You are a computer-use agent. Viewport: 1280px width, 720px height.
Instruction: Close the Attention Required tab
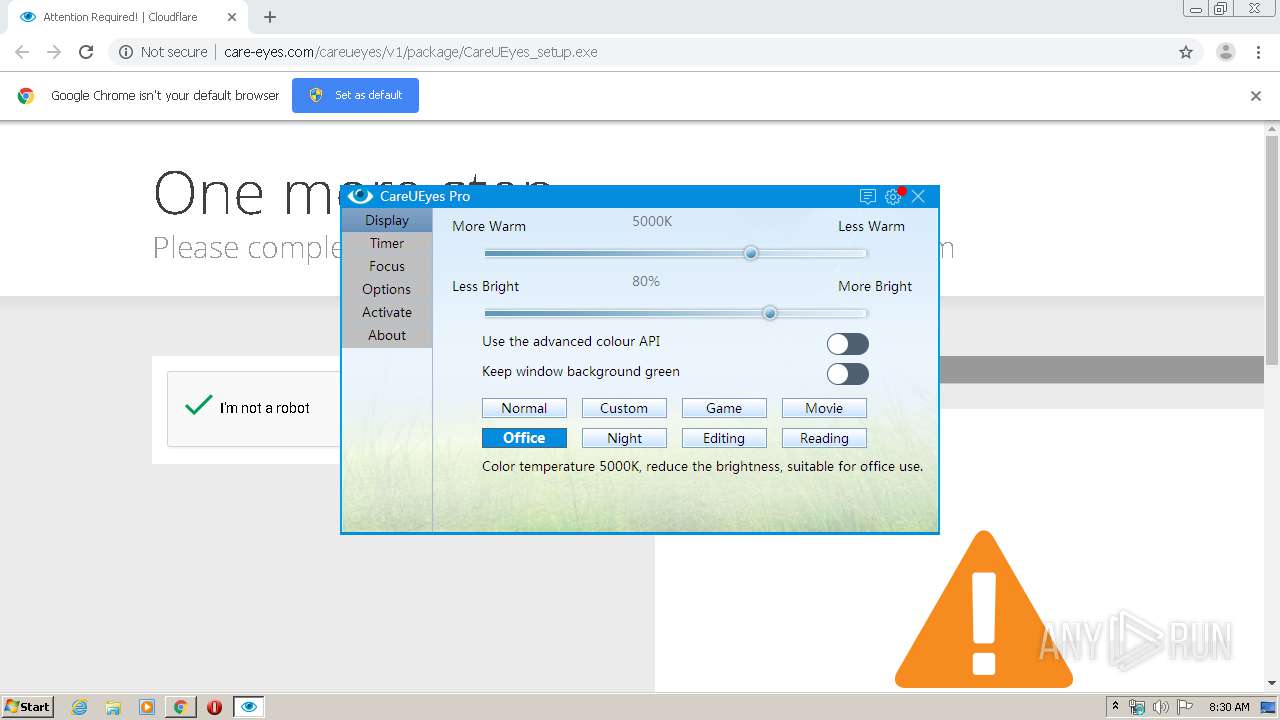pyautogui.click(x=232, y=17)
